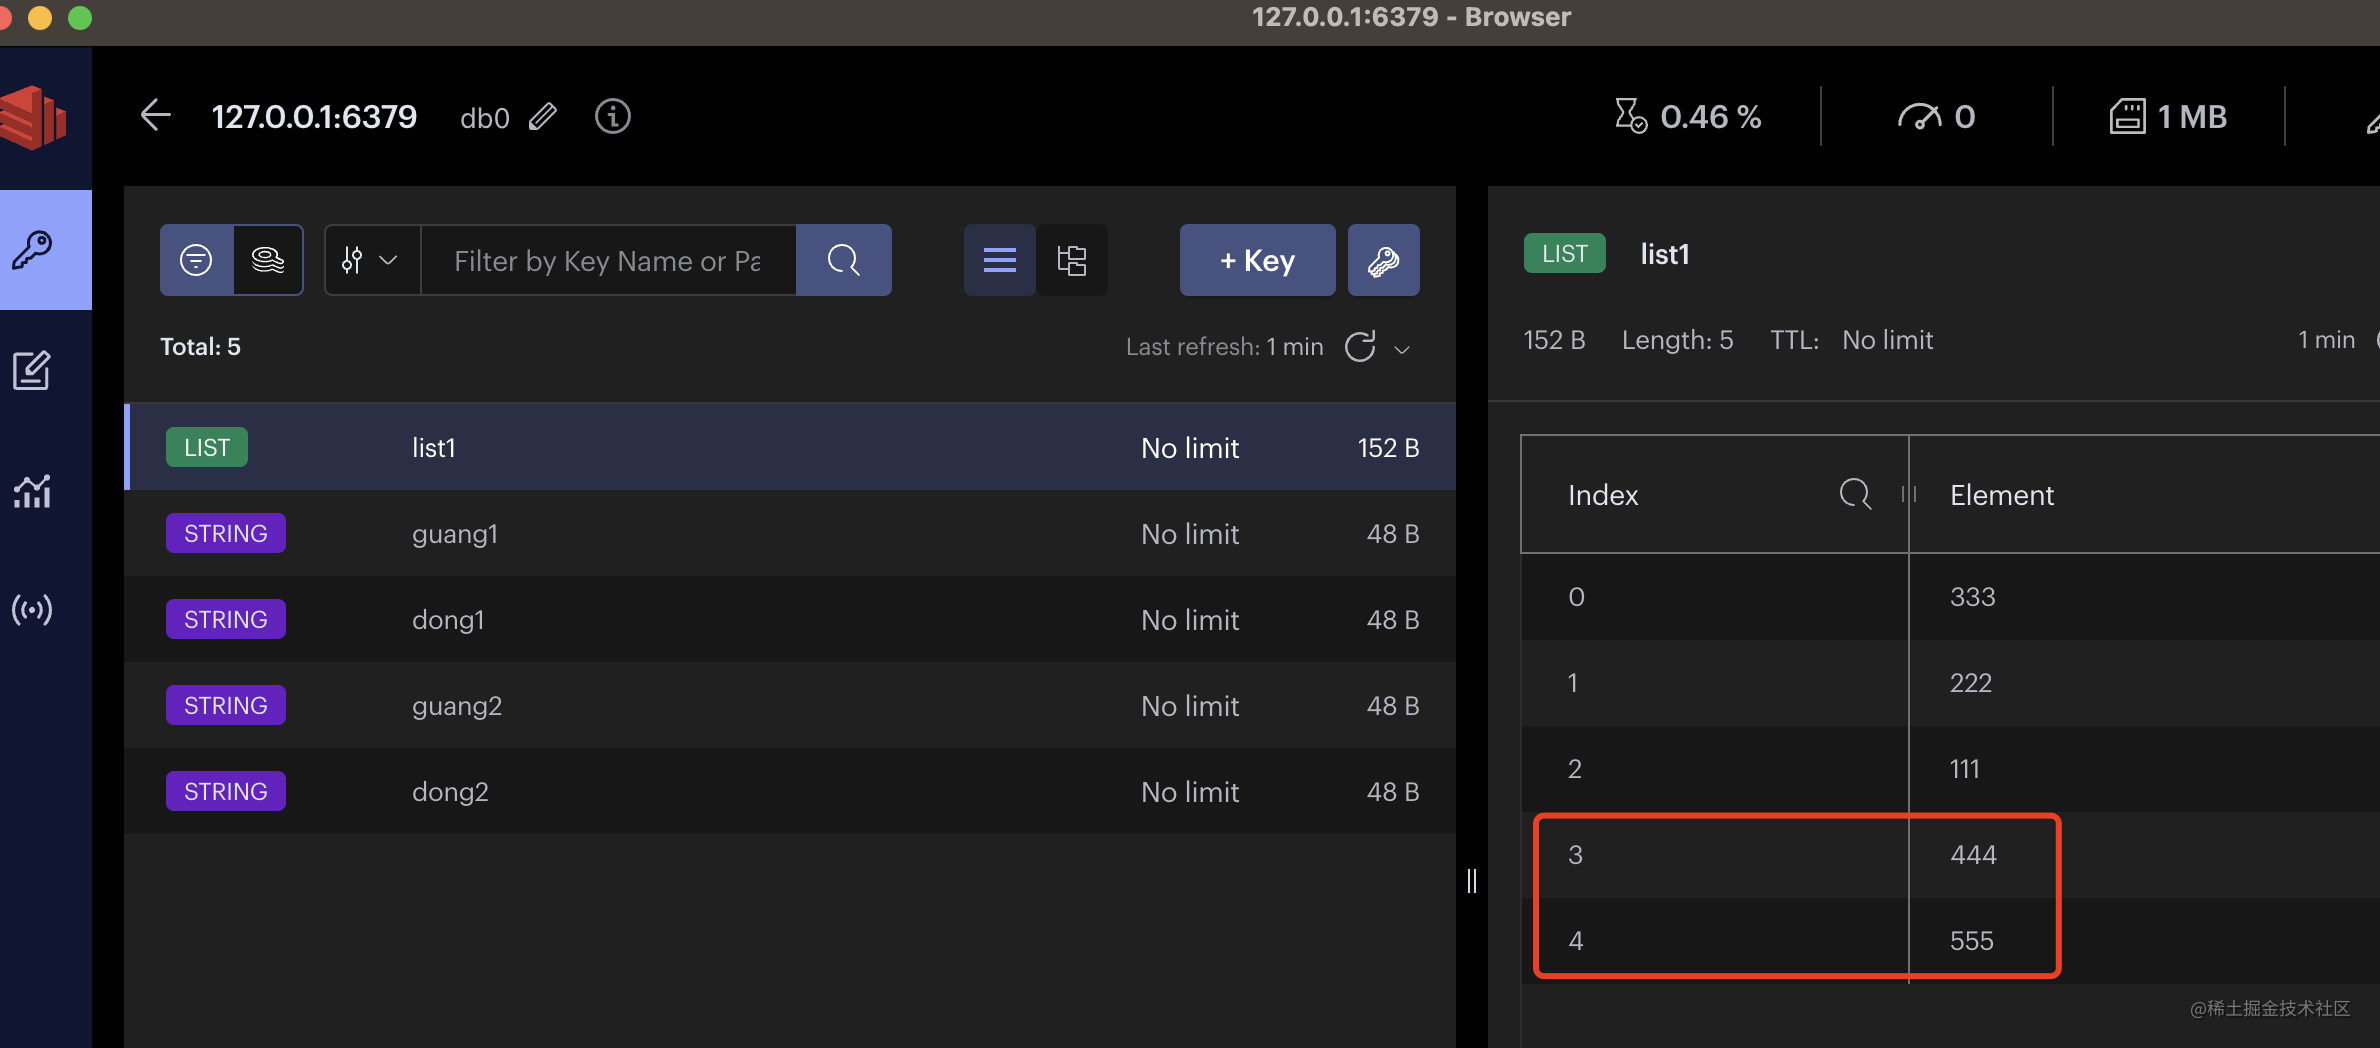
Task: Switch to Search by Values mode
Action: [x=268, y=260]
